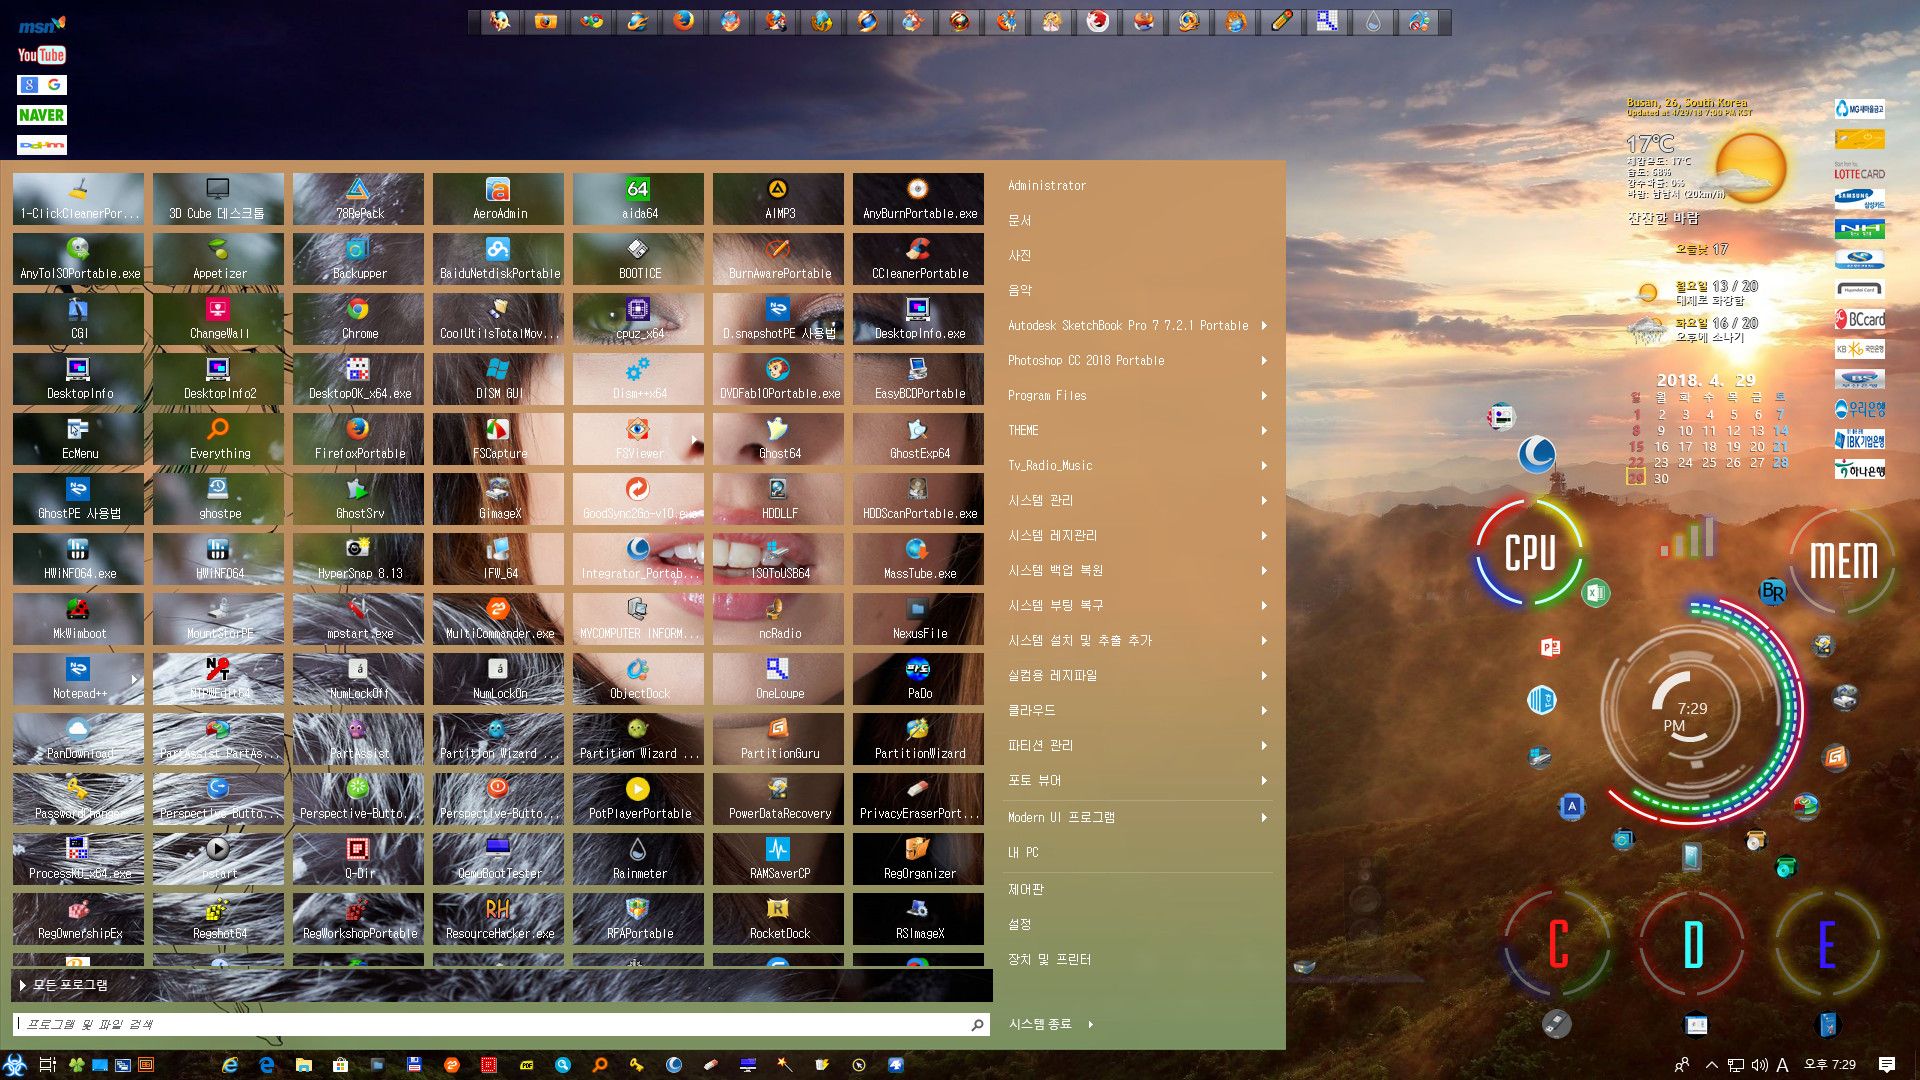Open the ncRadio tile
Screen dimensions: 1920x1080
pos(778,618)
